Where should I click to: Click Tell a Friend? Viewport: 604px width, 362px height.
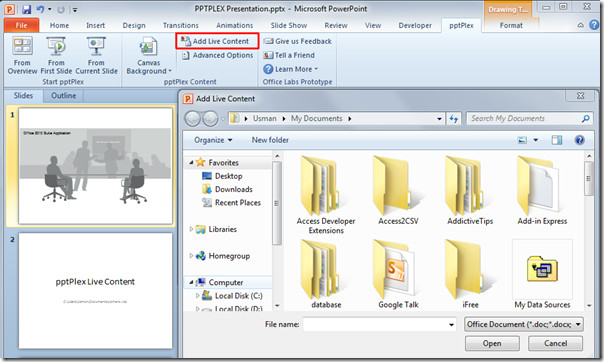289,55
